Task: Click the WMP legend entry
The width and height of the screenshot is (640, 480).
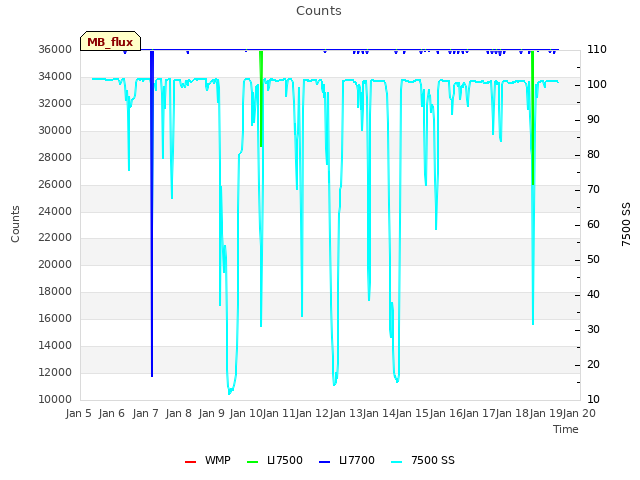Action: point(208,460)
